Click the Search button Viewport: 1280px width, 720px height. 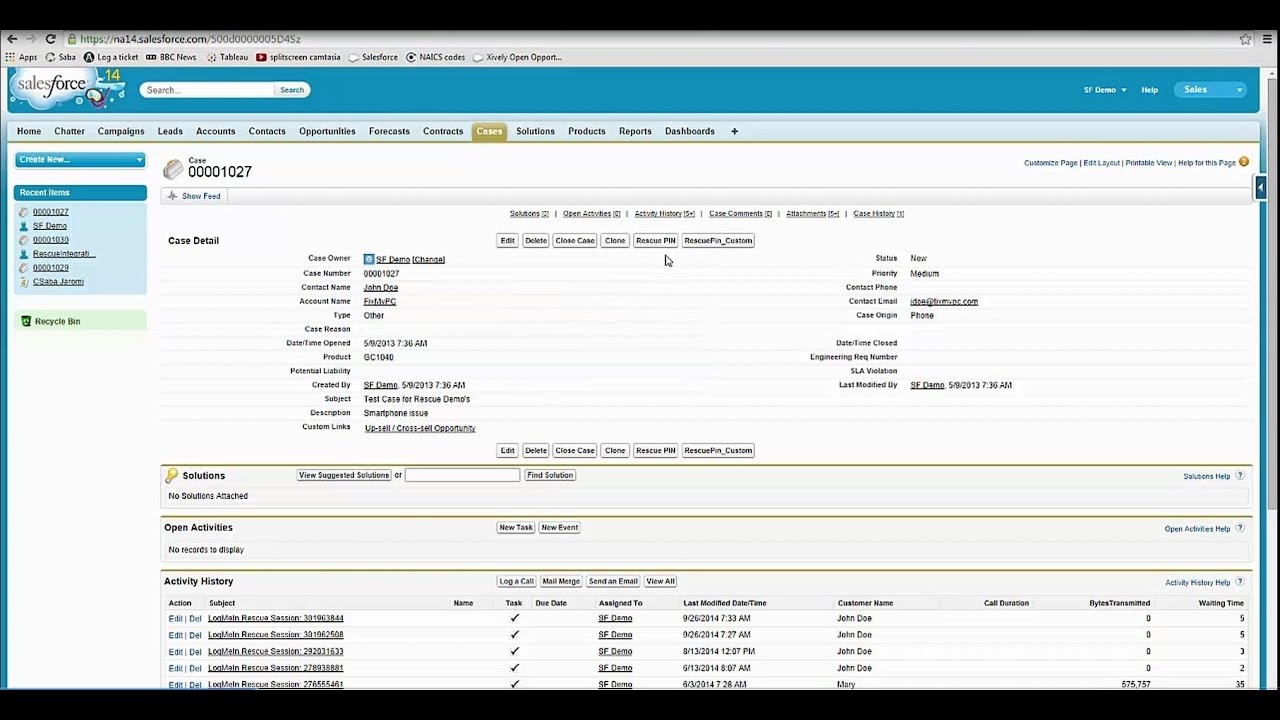(292, 90)
